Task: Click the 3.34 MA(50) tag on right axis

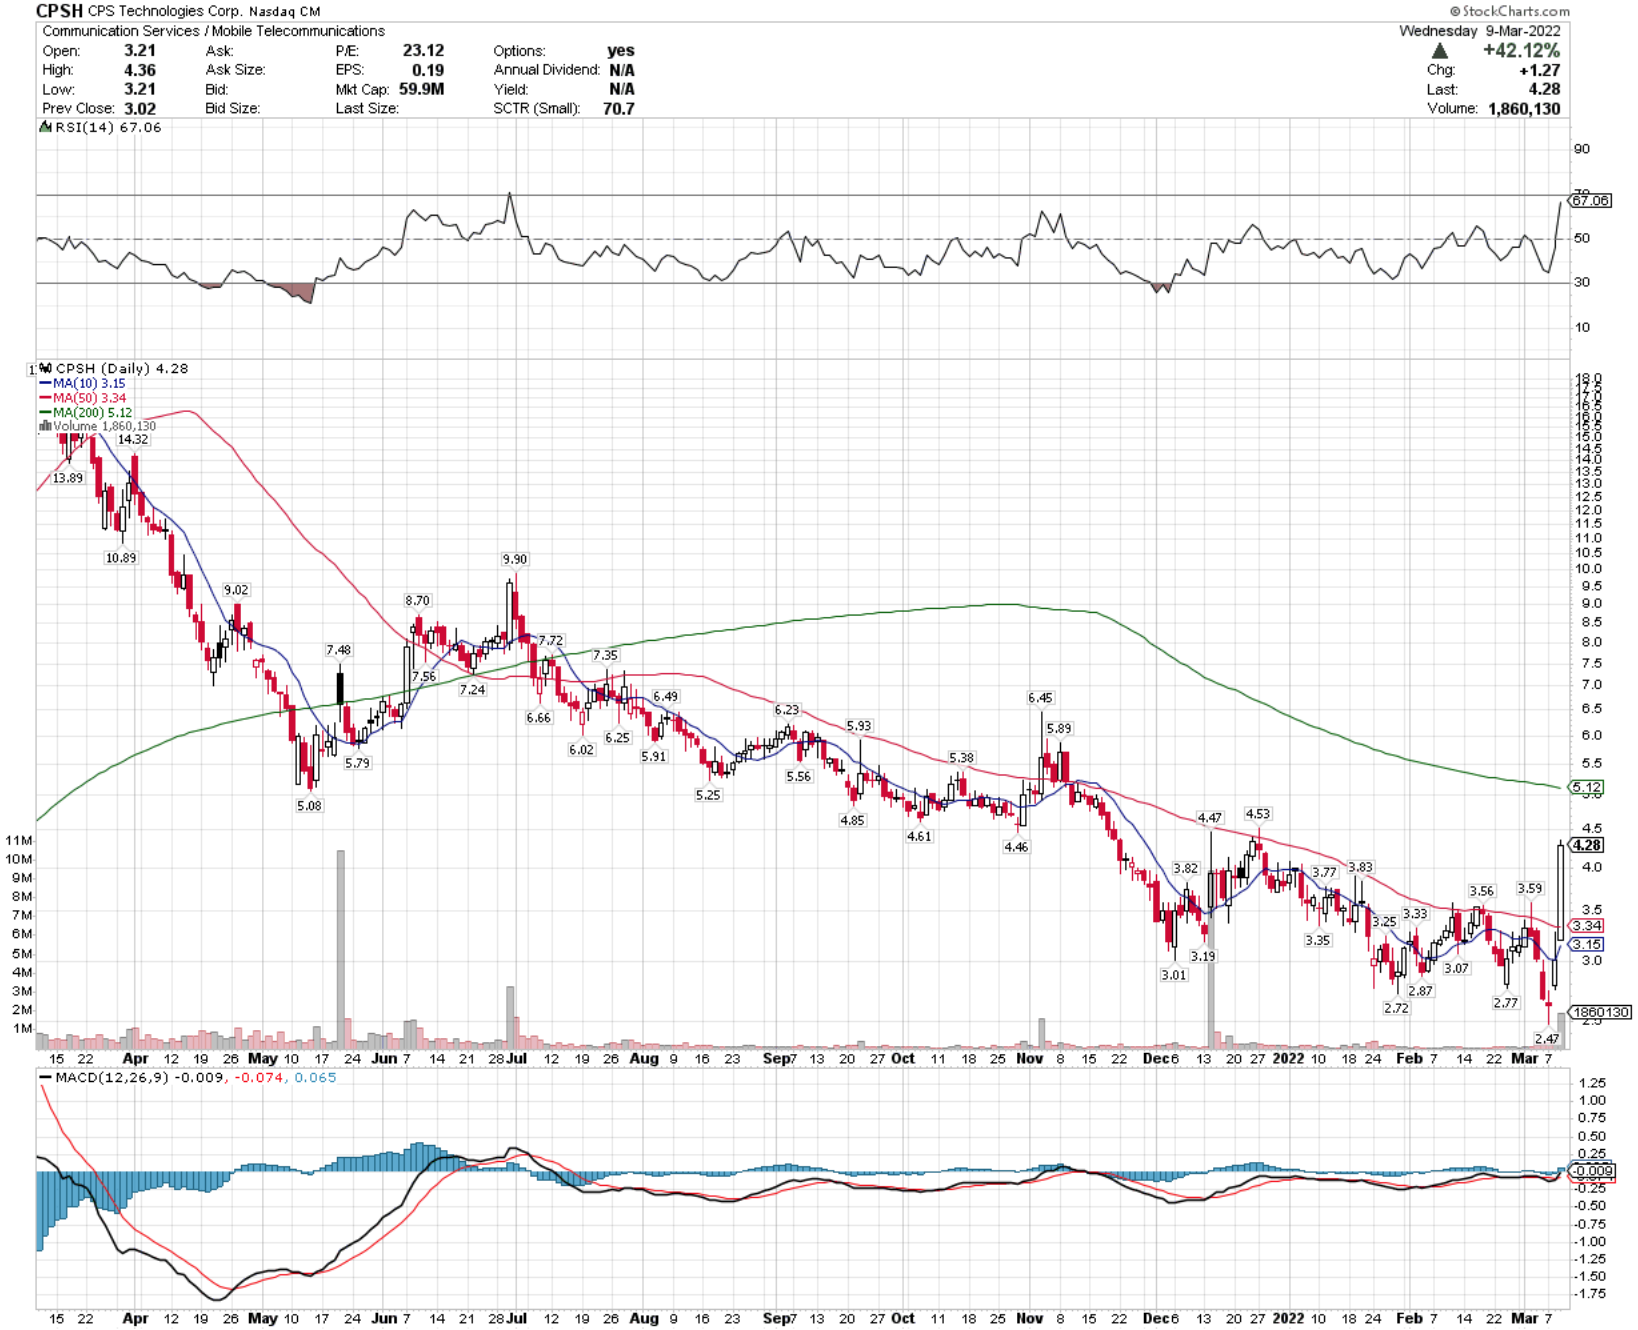Action: [1588, 925]
